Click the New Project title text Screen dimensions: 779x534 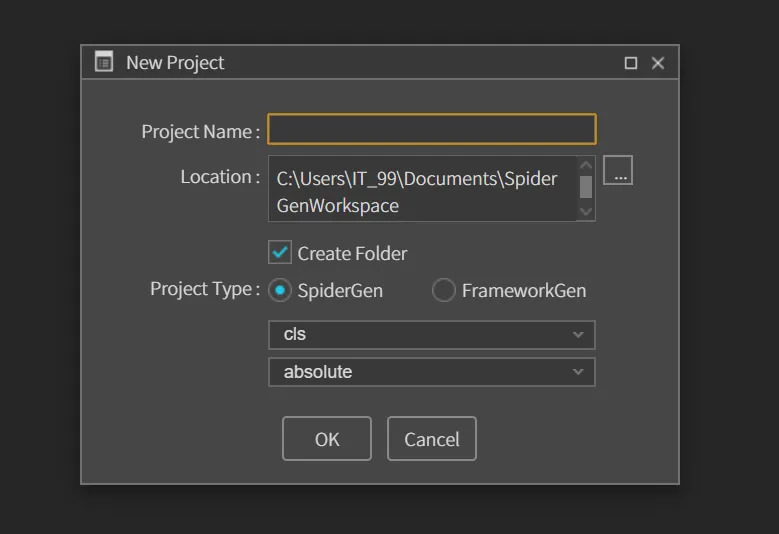(x=175, y=63)
